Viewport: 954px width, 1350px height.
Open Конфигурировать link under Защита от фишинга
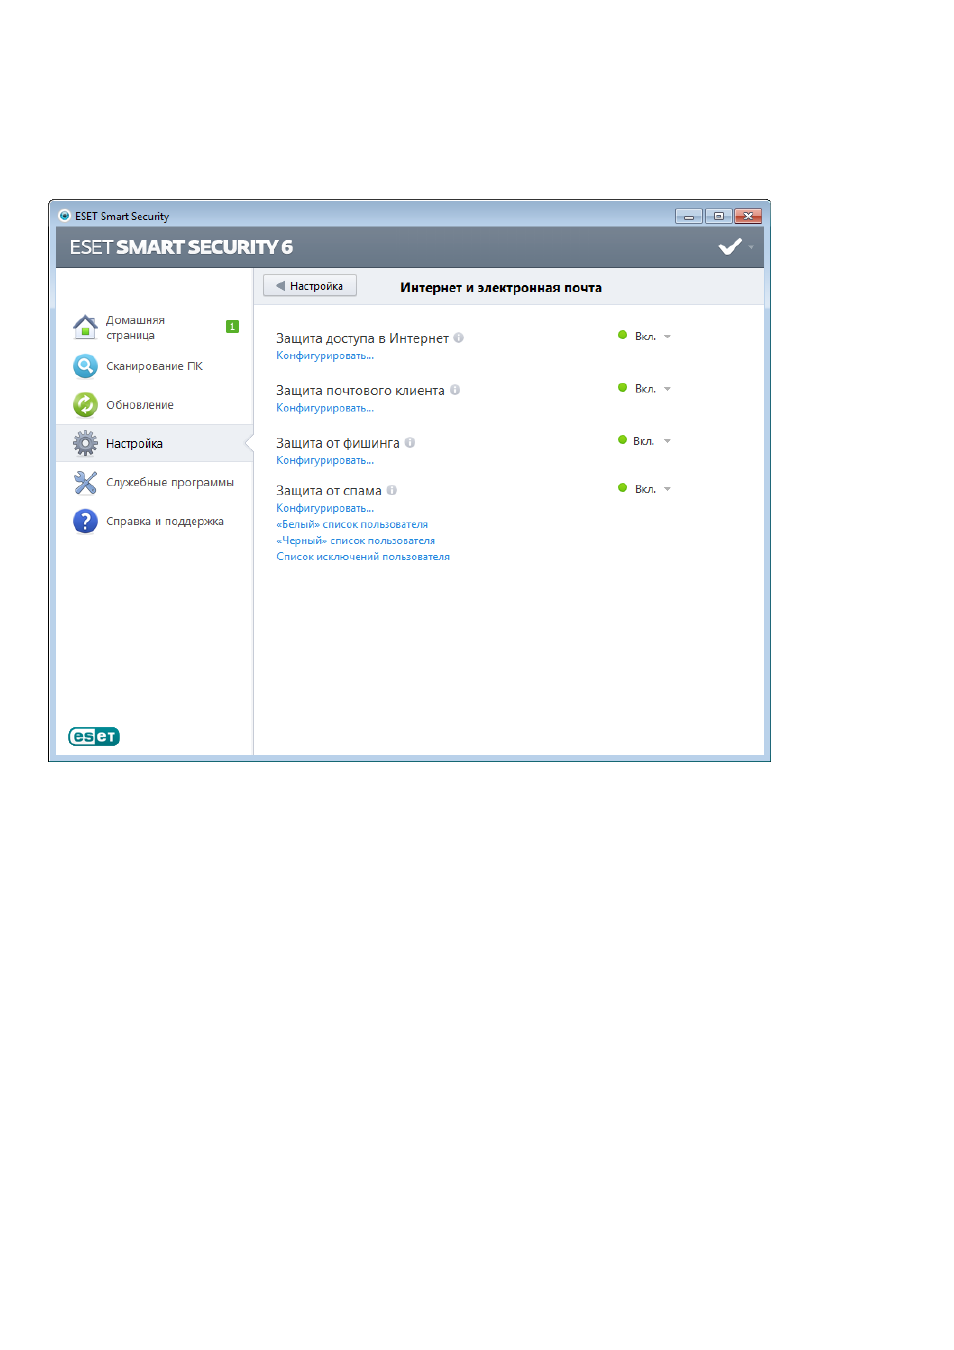point(325,460)
